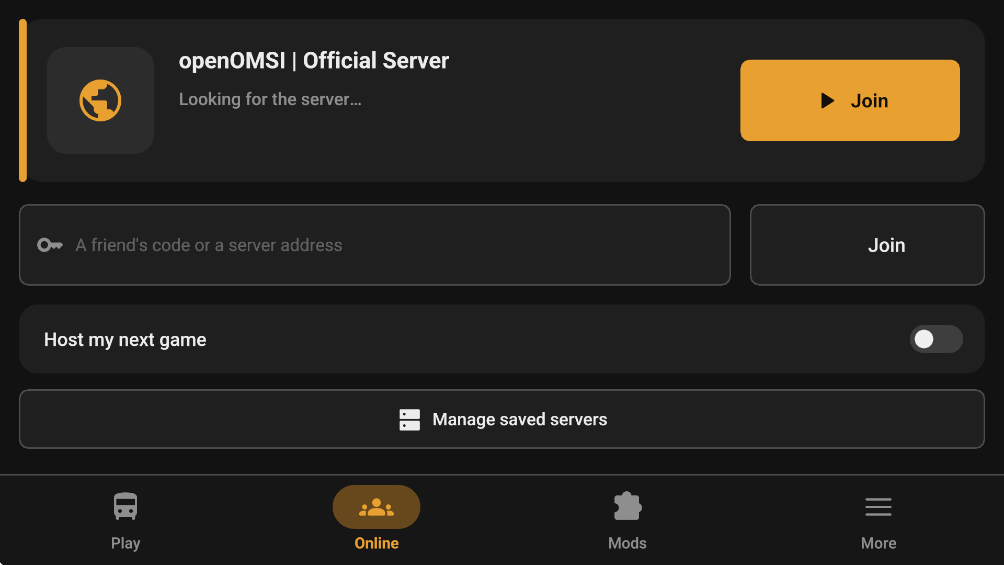Viewport: 1004px width, 565px height.
Task: Open Manage saved servers
Action: click(x=502, y=419)
